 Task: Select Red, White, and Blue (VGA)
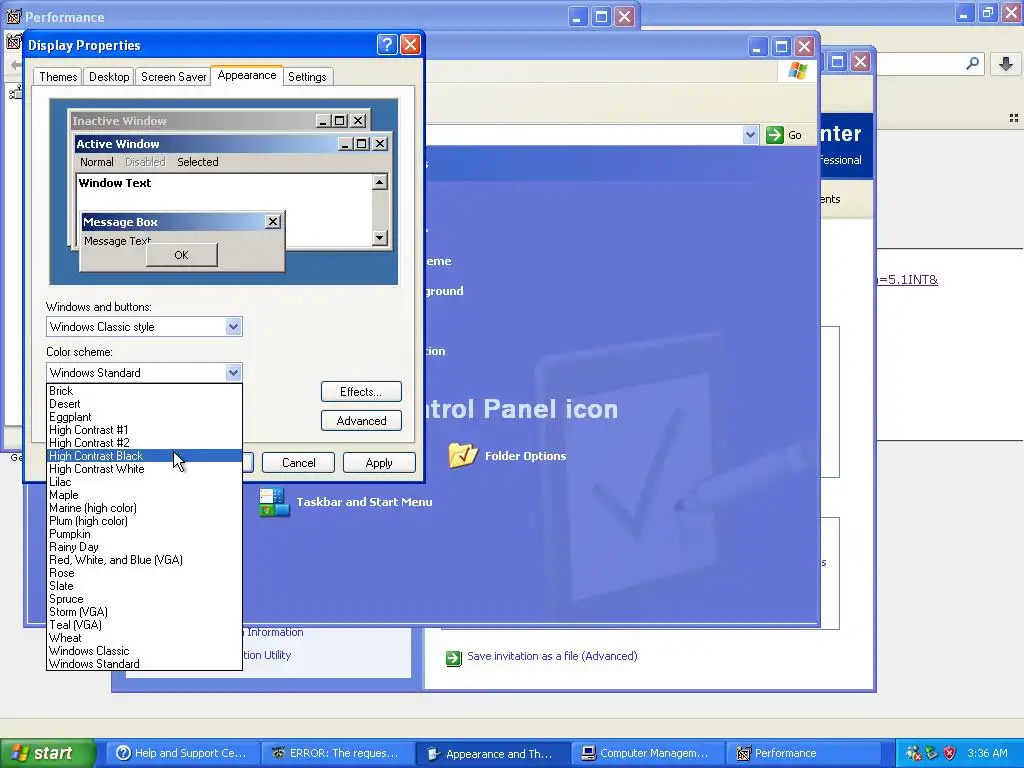pos(144,560)
